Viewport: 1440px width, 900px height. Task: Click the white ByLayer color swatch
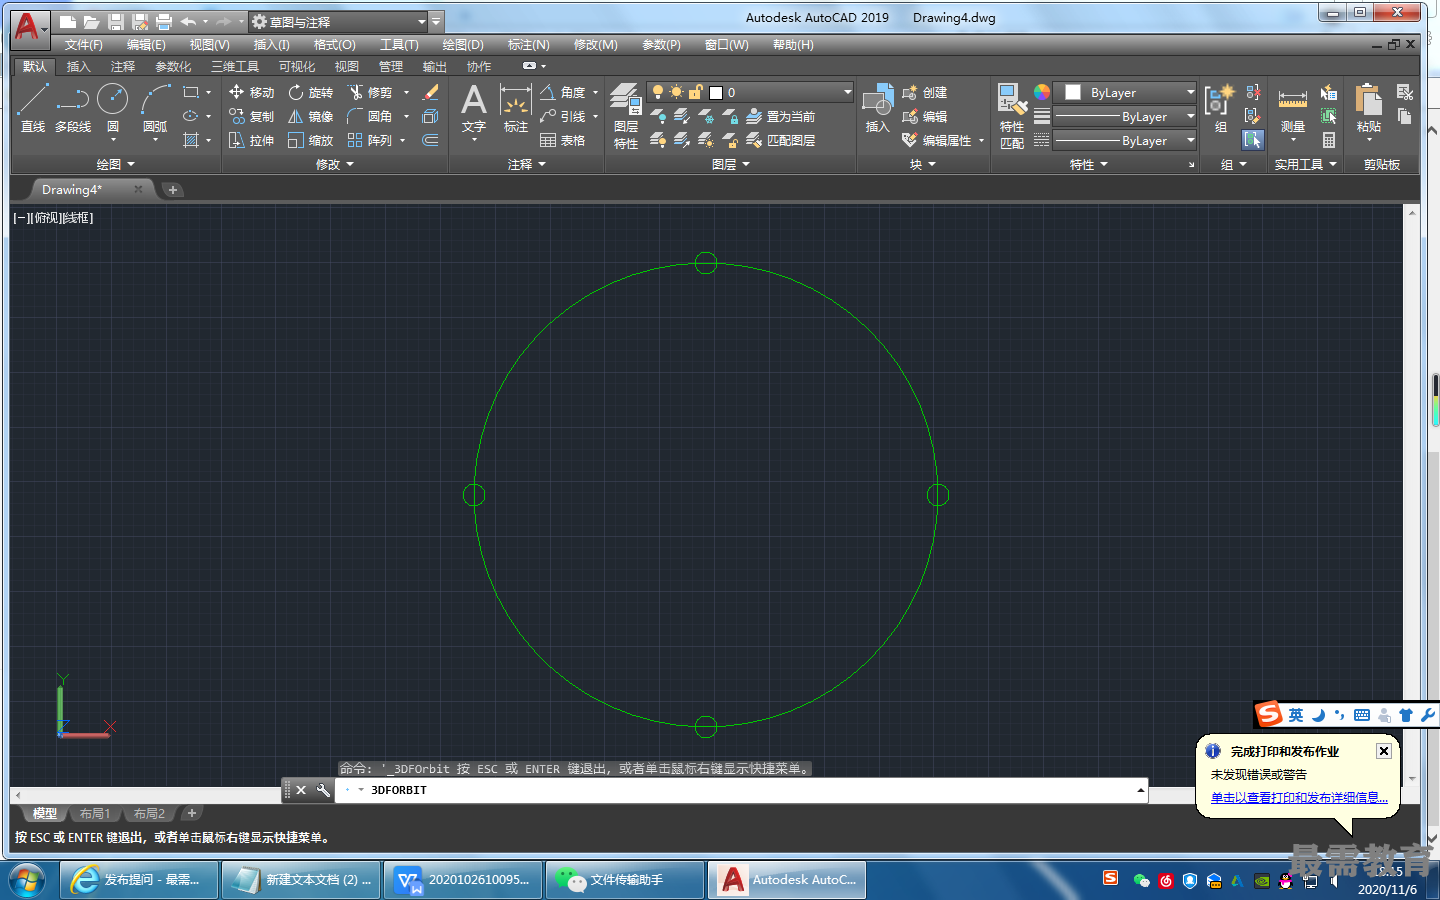pos(1073,92)
